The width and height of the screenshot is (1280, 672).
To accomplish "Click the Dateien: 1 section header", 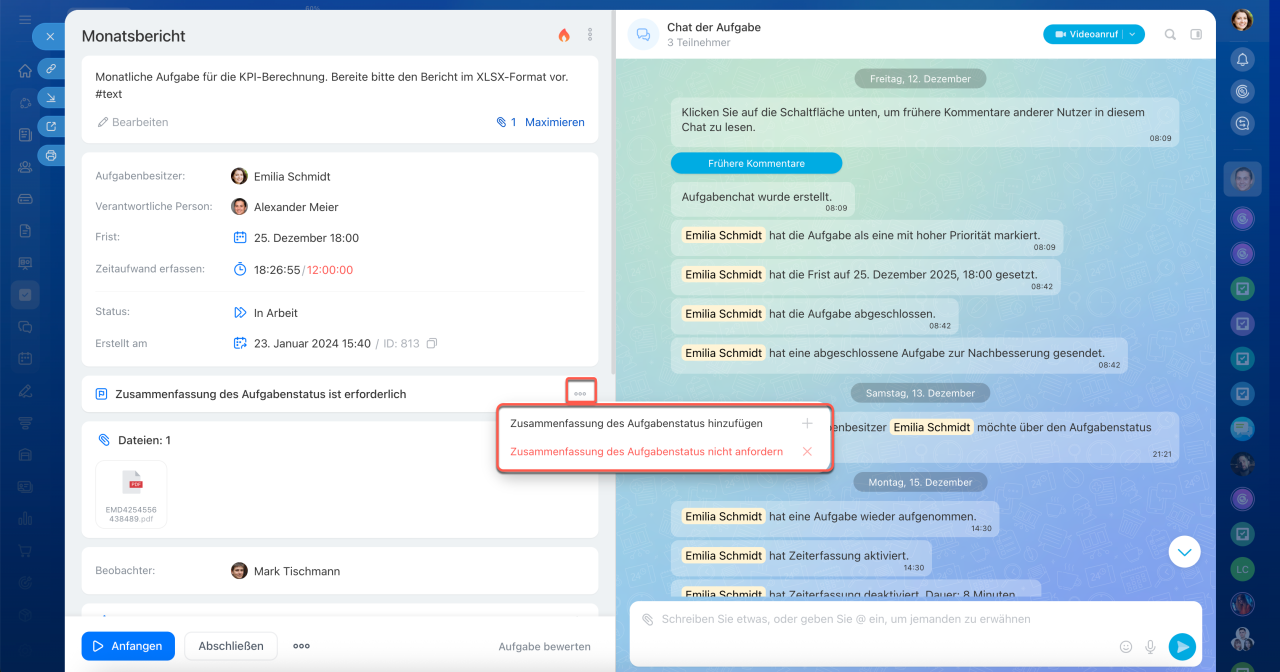I will 134,440.
